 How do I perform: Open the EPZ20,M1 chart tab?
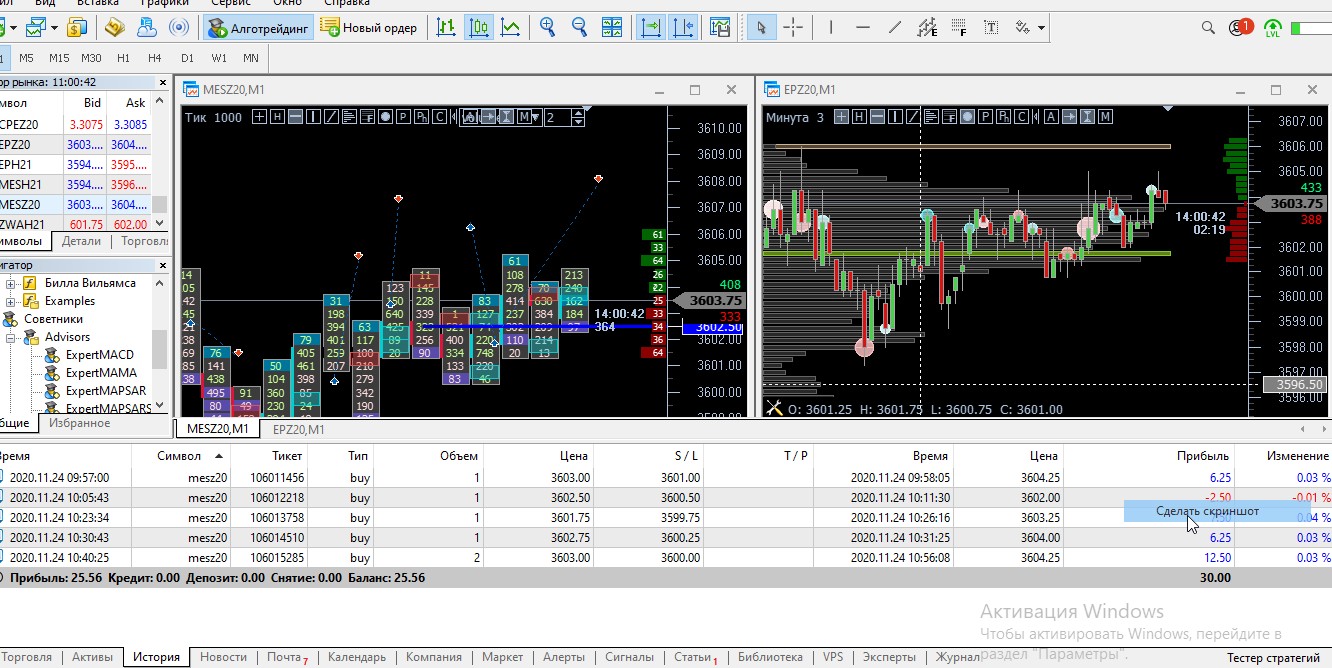tap(298, 429)
